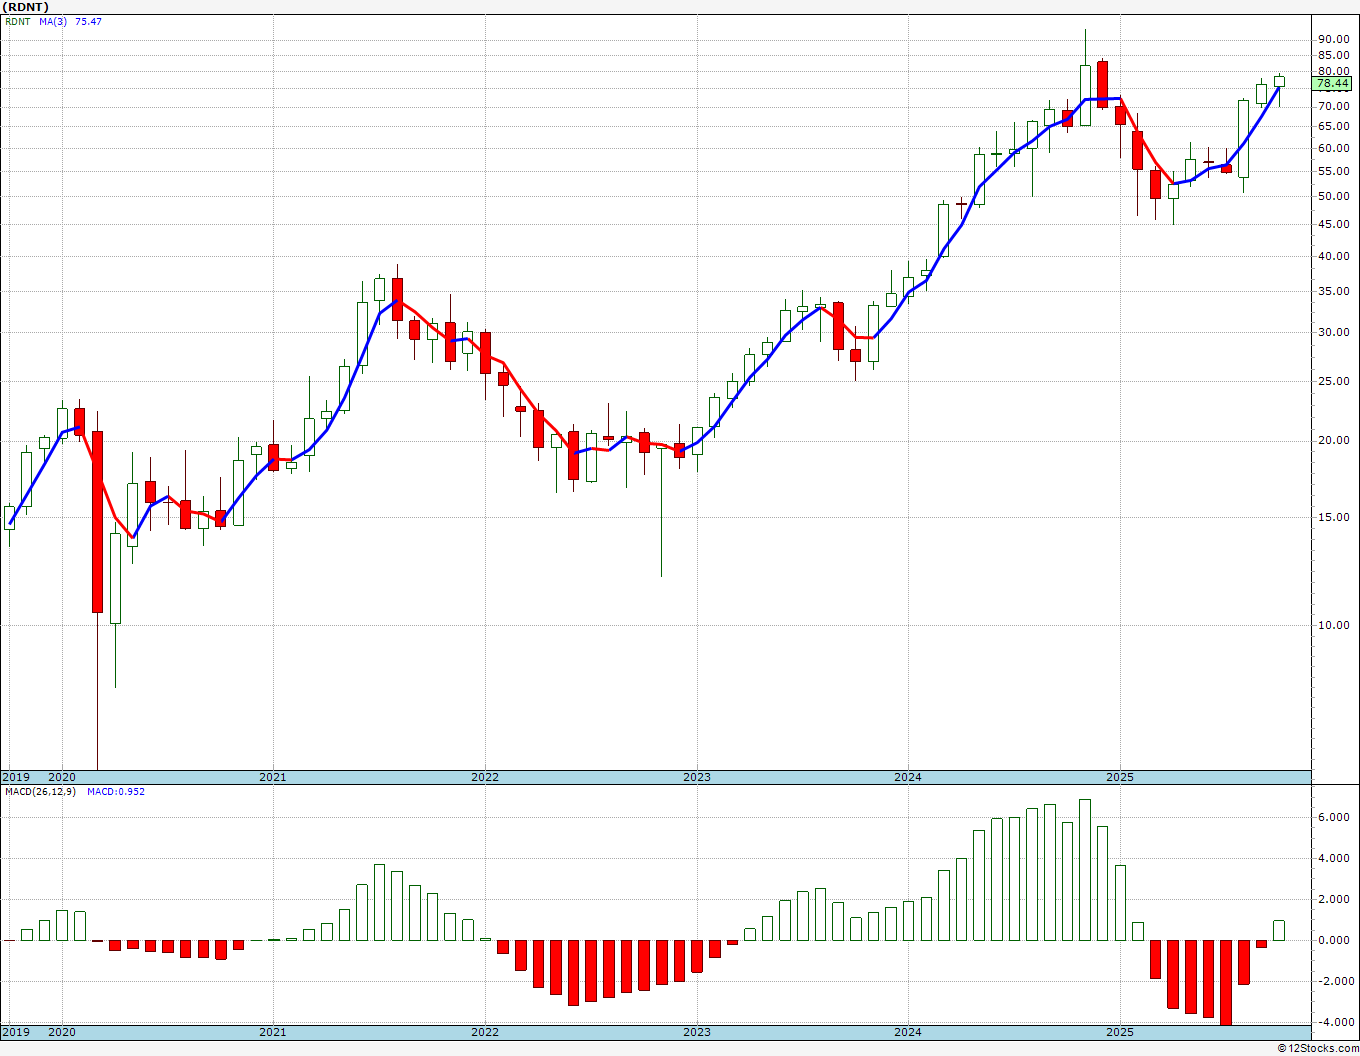
Task: Select the 20.00 price axis label
Action: [1334, 440]
